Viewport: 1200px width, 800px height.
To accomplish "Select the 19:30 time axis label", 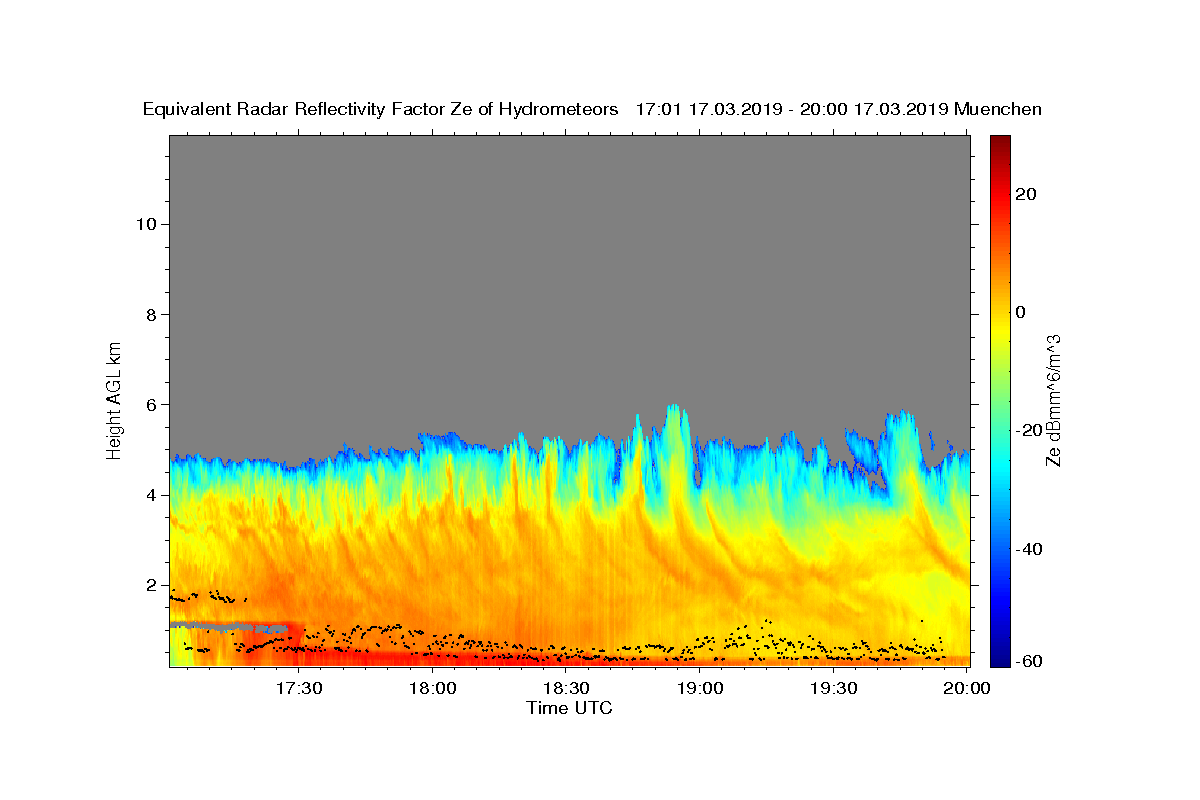I will 835,689.
